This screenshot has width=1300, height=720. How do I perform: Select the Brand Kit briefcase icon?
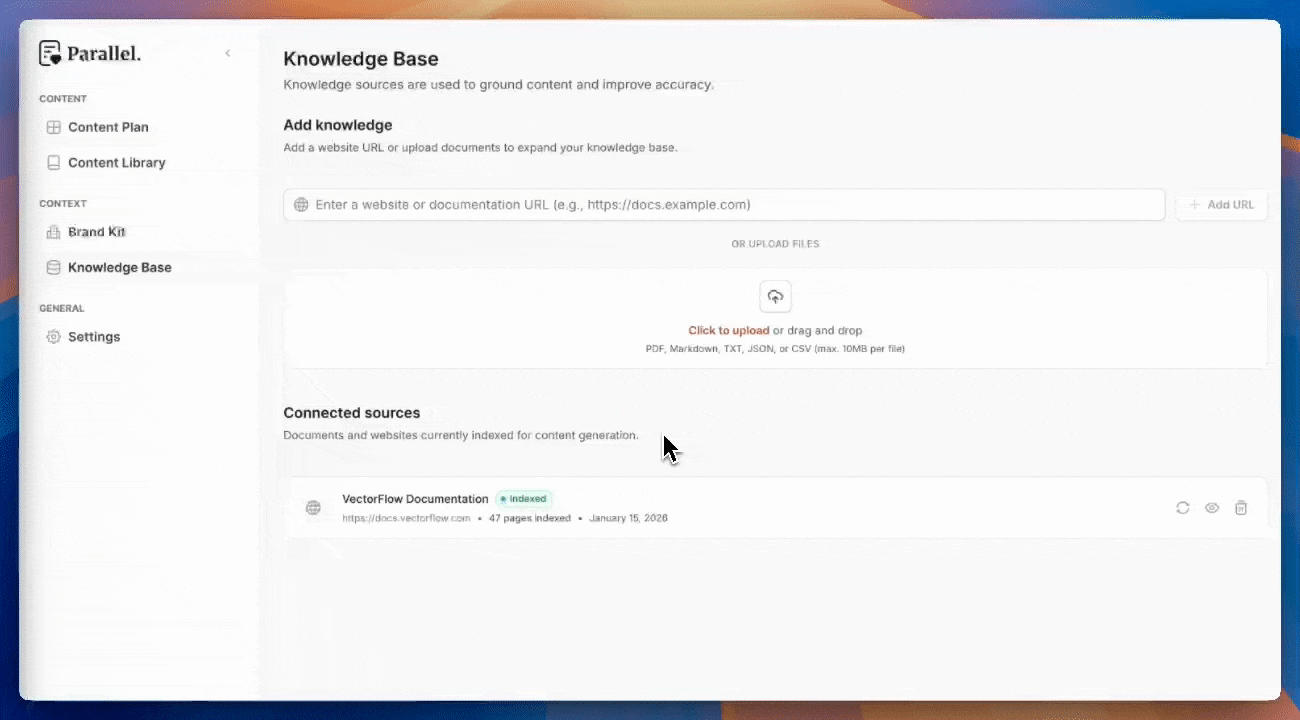coord(52,231)
